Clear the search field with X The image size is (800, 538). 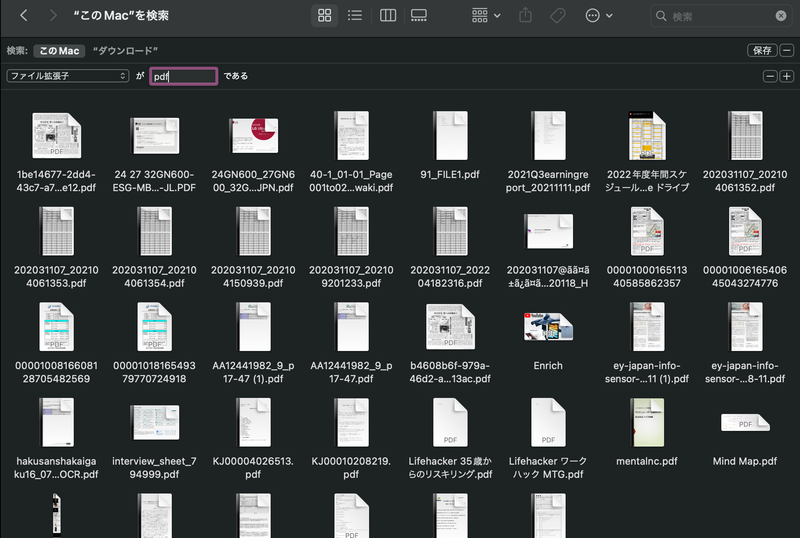[781, 16]
